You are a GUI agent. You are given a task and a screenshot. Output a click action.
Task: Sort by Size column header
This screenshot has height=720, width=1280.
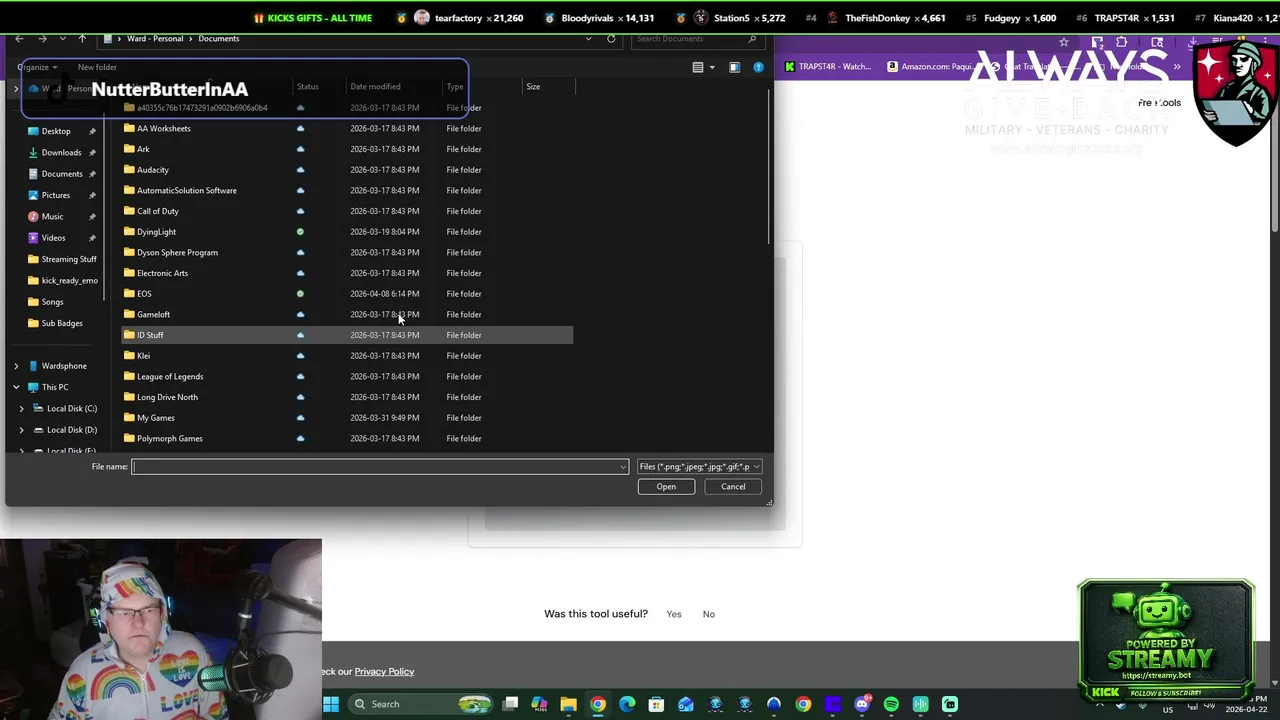[533, 87]
